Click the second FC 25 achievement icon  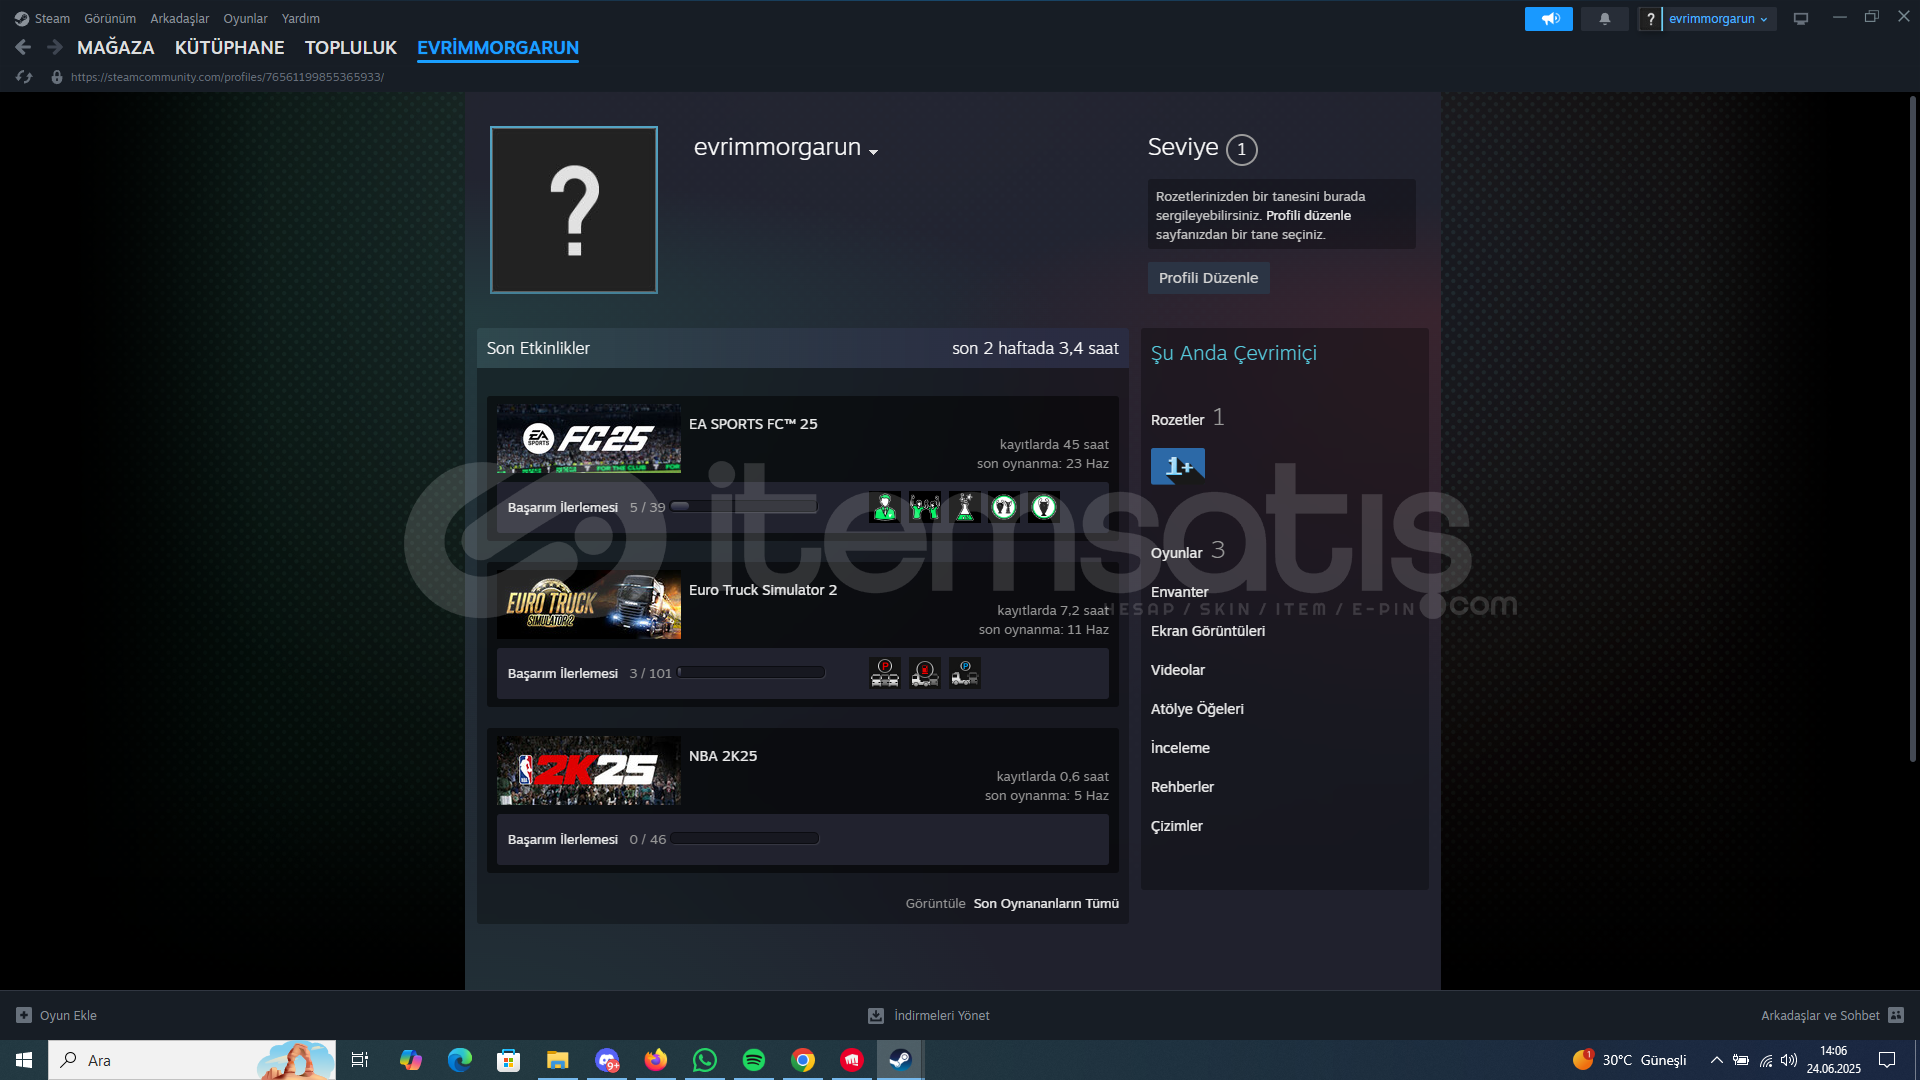[925, 507]
